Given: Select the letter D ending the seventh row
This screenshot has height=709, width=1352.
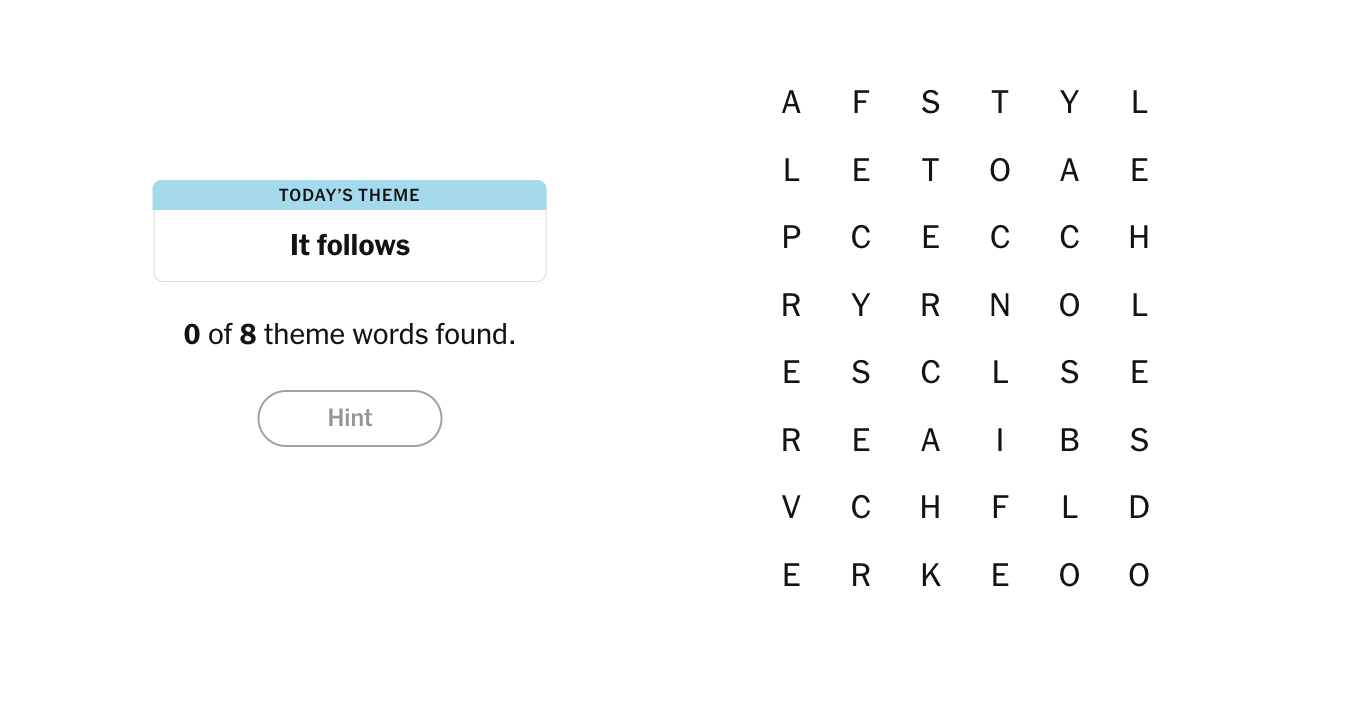Looking at the screenshot, I should (x=1139, y=507).
